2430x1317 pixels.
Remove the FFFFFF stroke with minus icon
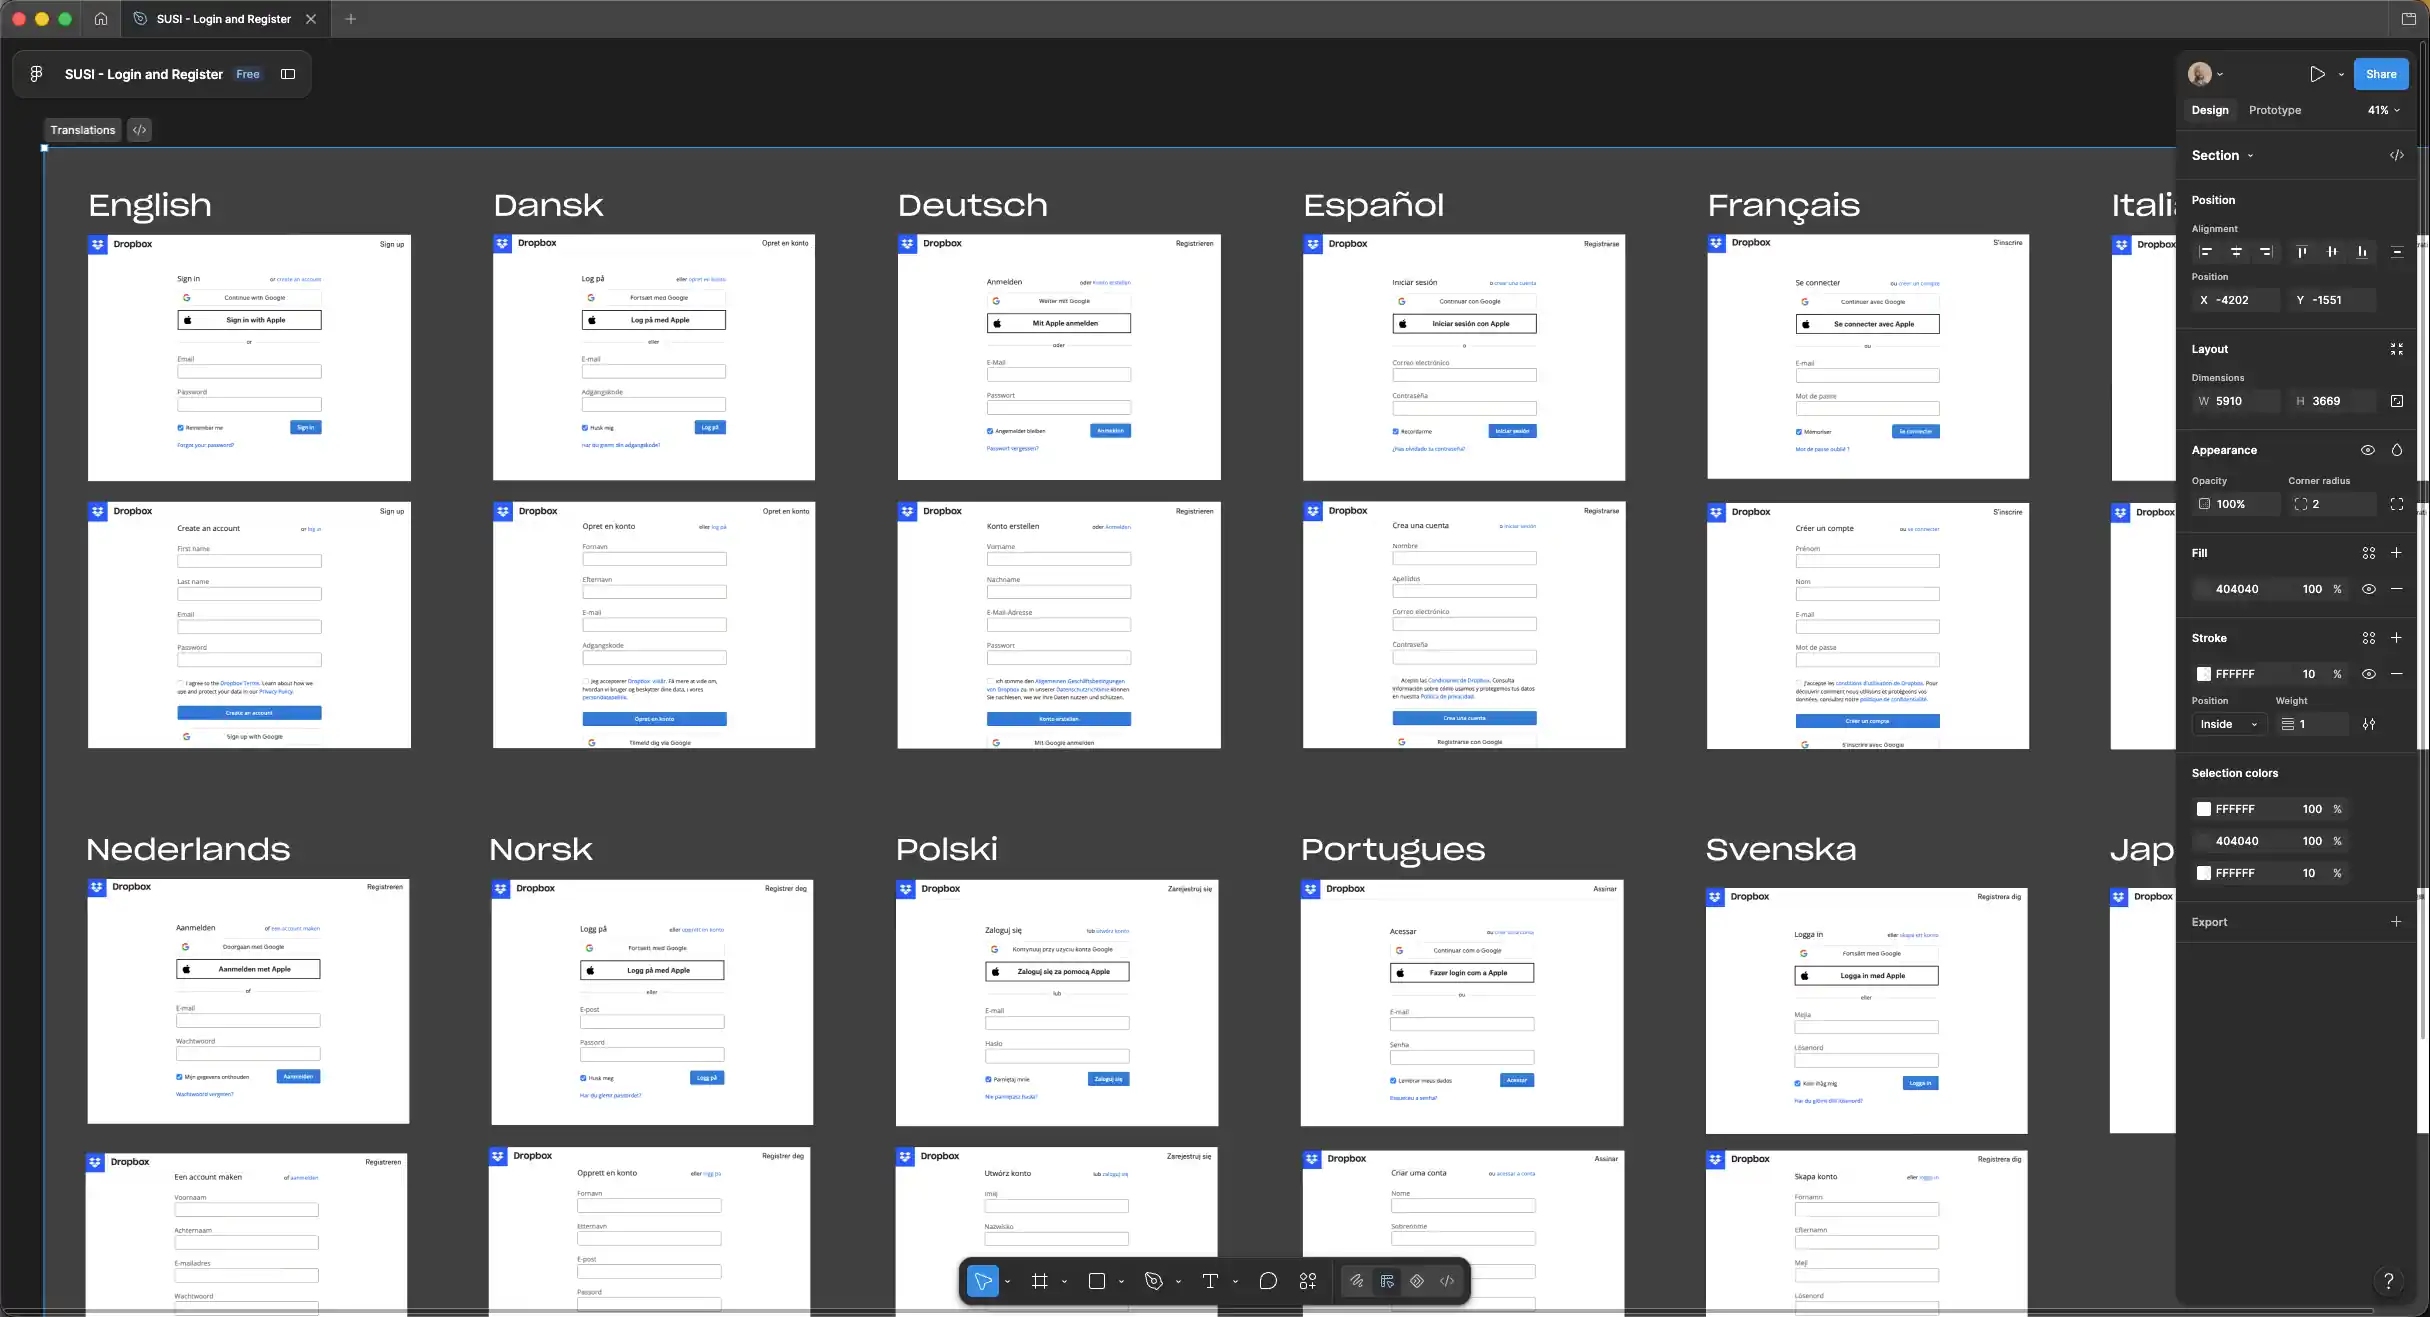click(x=2397, y=674)
